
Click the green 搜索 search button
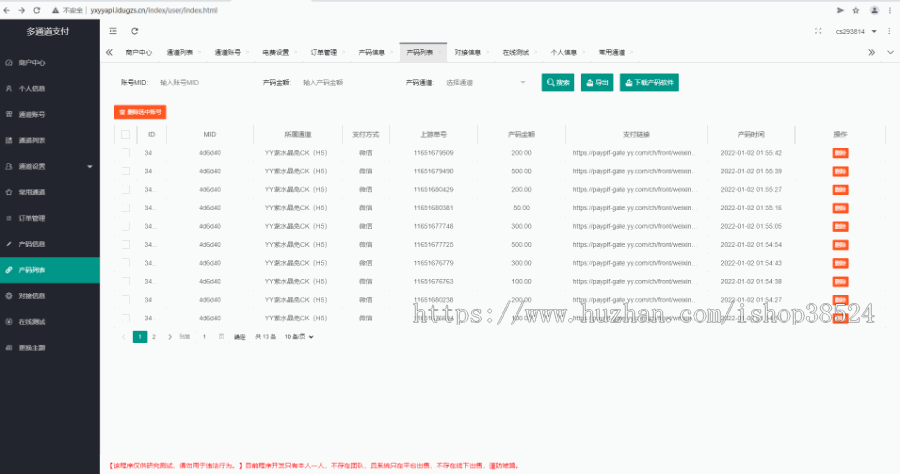pos(558,83)
